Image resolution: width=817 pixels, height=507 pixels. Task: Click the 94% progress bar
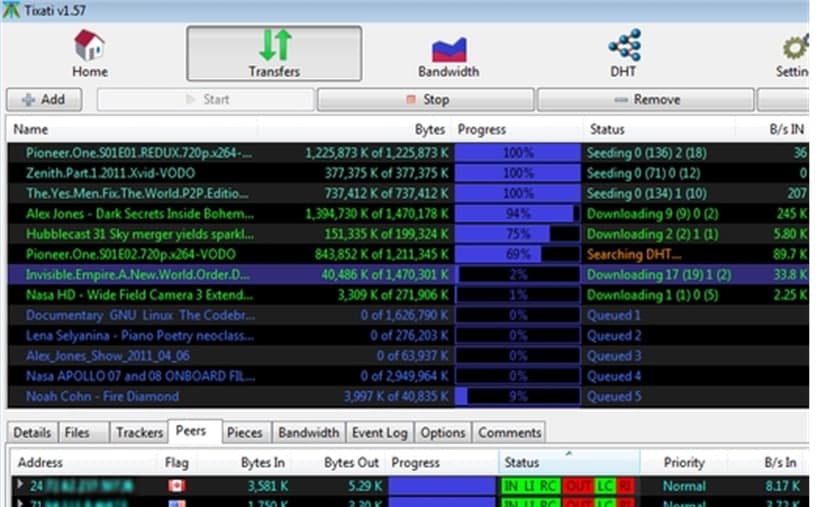[x=517, y=214]
